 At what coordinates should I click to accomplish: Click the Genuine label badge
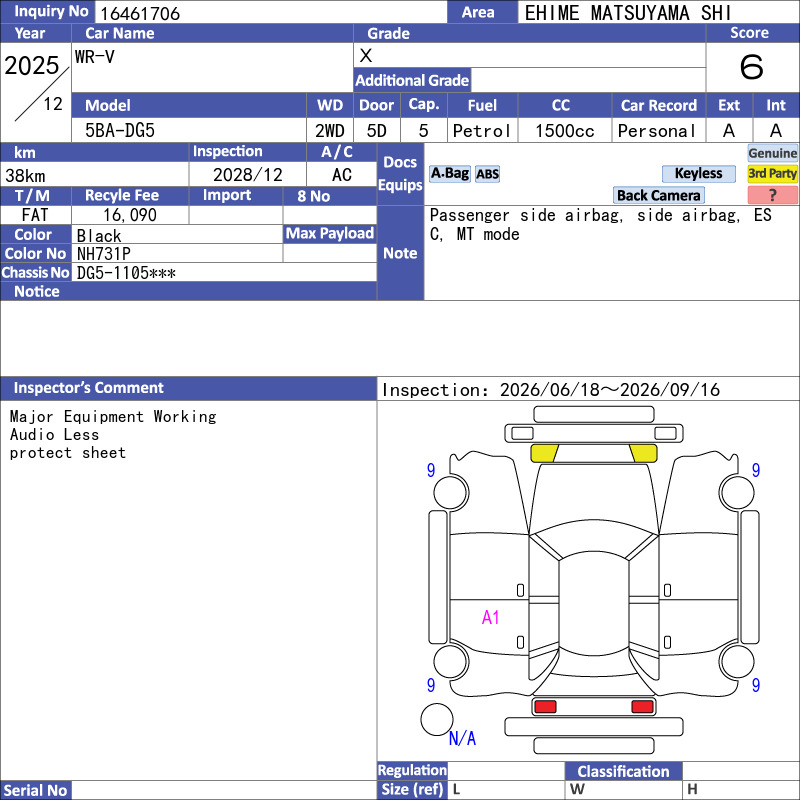click(772, 153)
